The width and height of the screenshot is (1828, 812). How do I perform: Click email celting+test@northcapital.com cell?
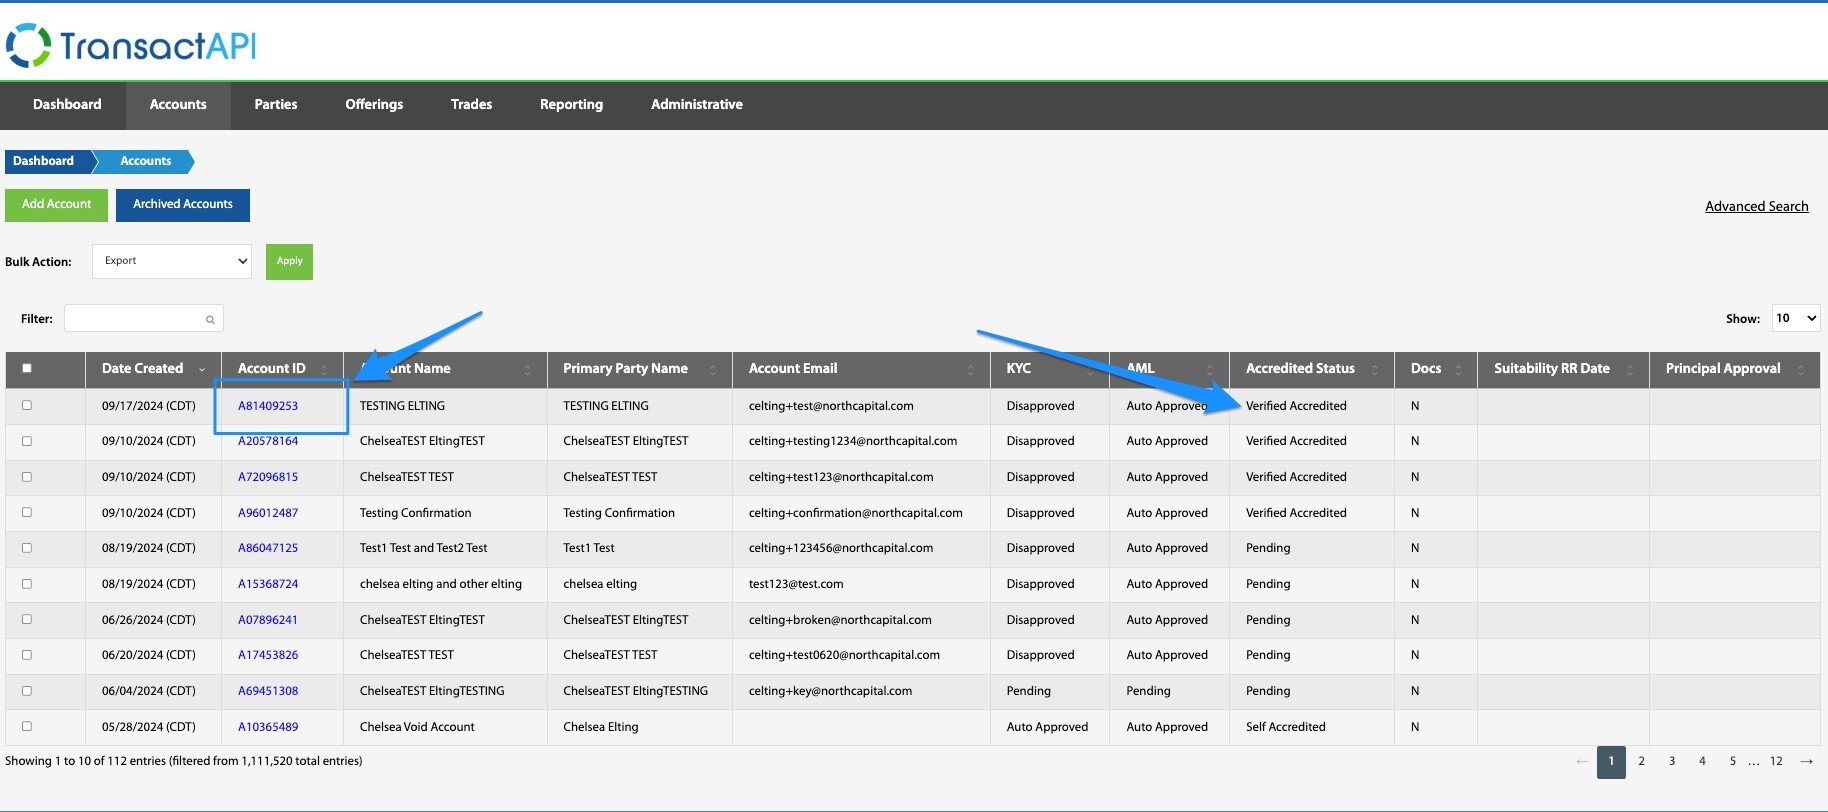click(x=831, y=406)
